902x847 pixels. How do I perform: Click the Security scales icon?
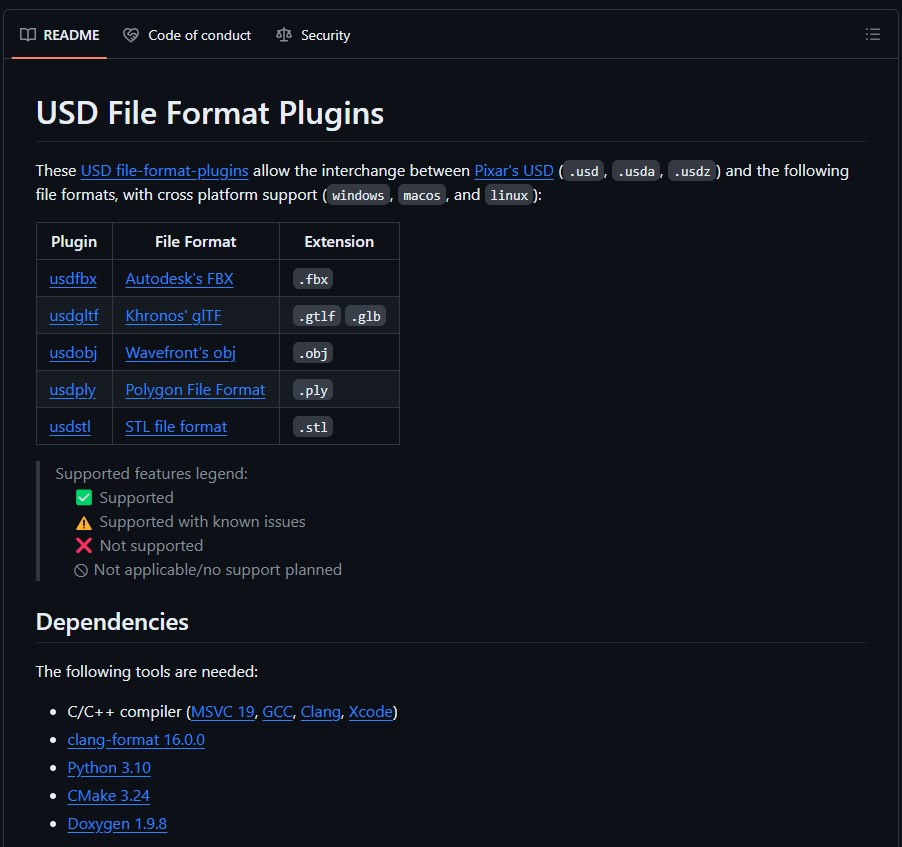[284, 35]
